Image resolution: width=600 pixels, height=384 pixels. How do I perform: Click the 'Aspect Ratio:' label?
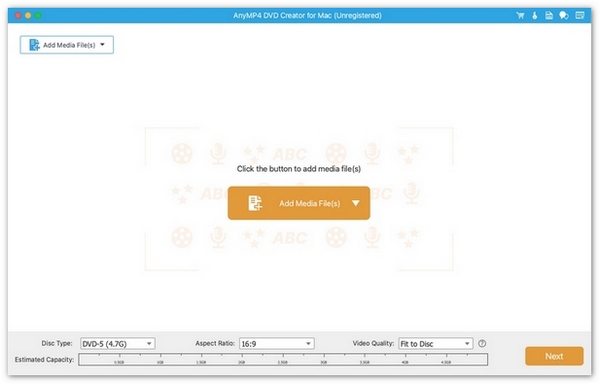tap(215, 343)
